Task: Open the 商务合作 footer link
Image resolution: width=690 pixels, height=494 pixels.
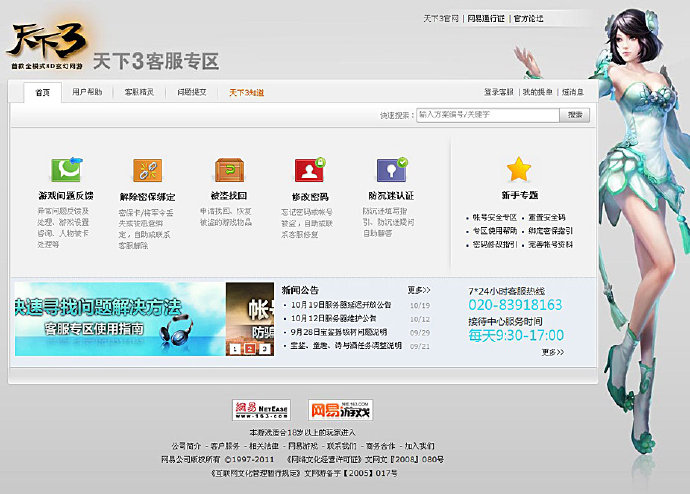Action: click(x=381, y=446)
